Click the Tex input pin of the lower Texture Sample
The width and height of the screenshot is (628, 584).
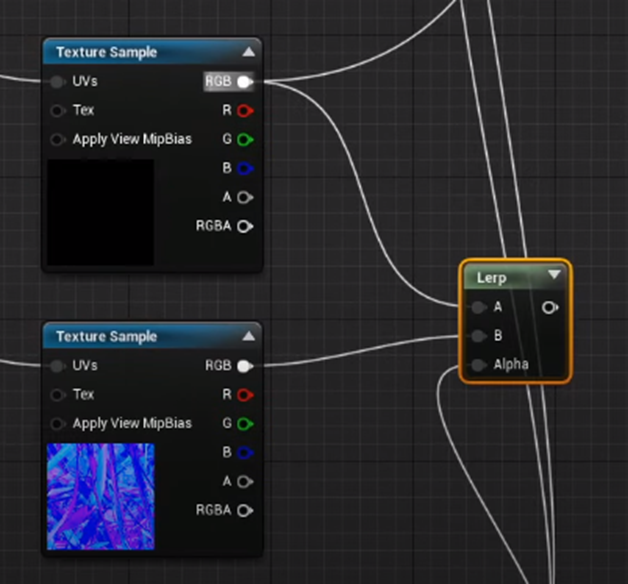point(57,395)
